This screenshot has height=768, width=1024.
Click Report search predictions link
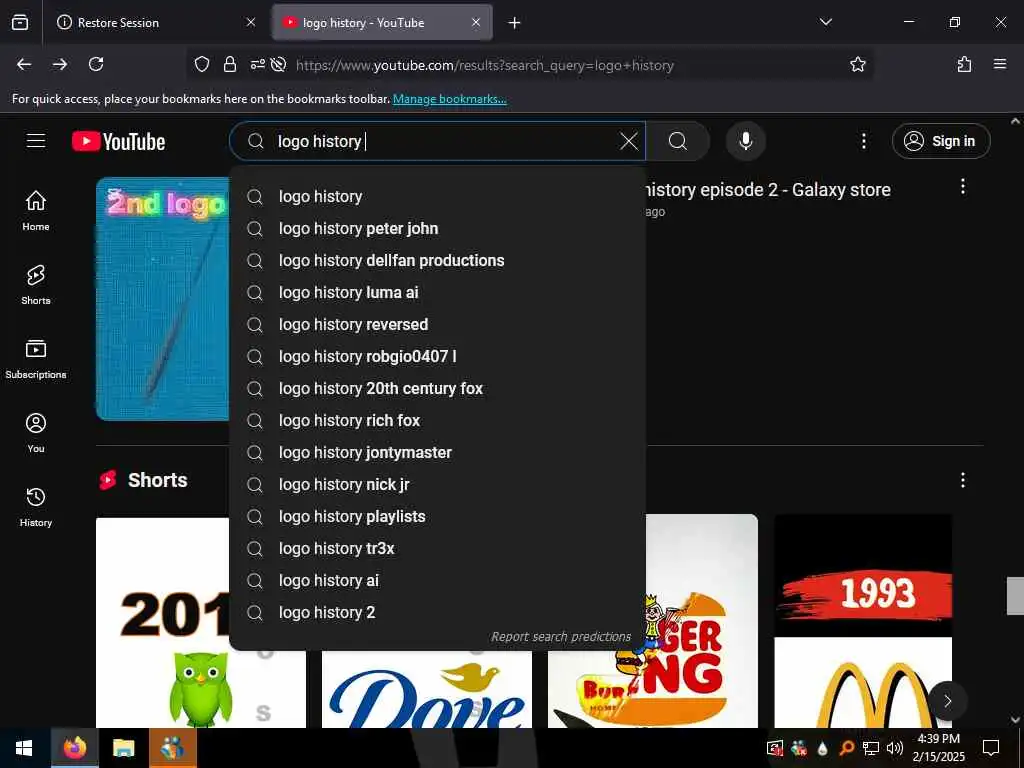click(561, 637)
